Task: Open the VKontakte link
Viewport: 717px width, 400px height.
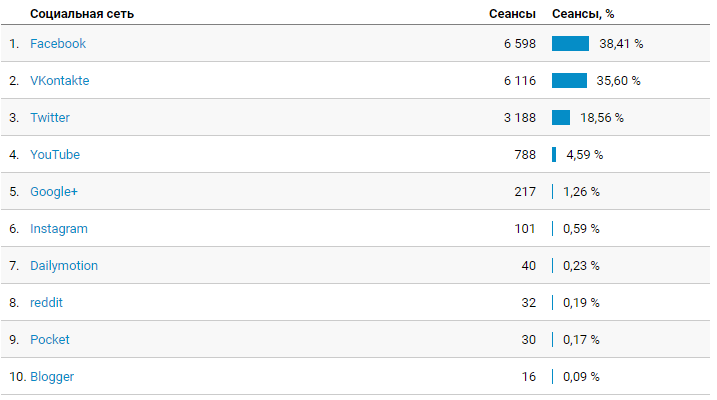Action: pos(59,80)
